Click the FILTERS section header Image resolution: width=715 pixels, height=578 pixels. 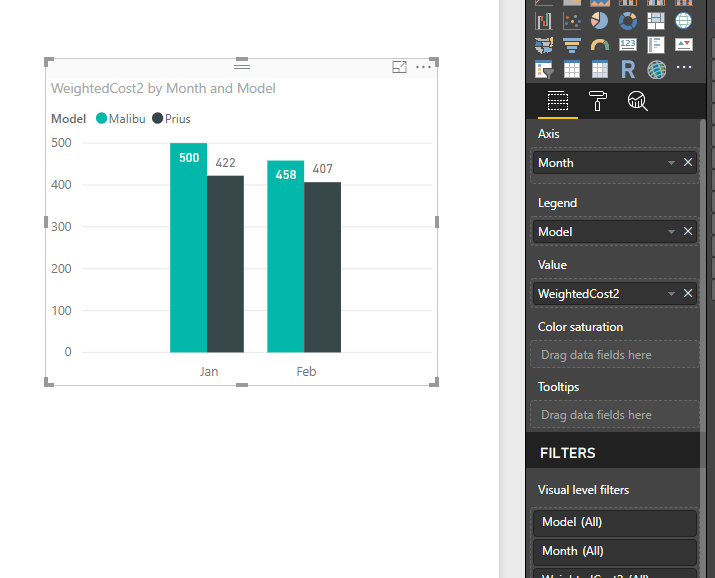(568, 453)
